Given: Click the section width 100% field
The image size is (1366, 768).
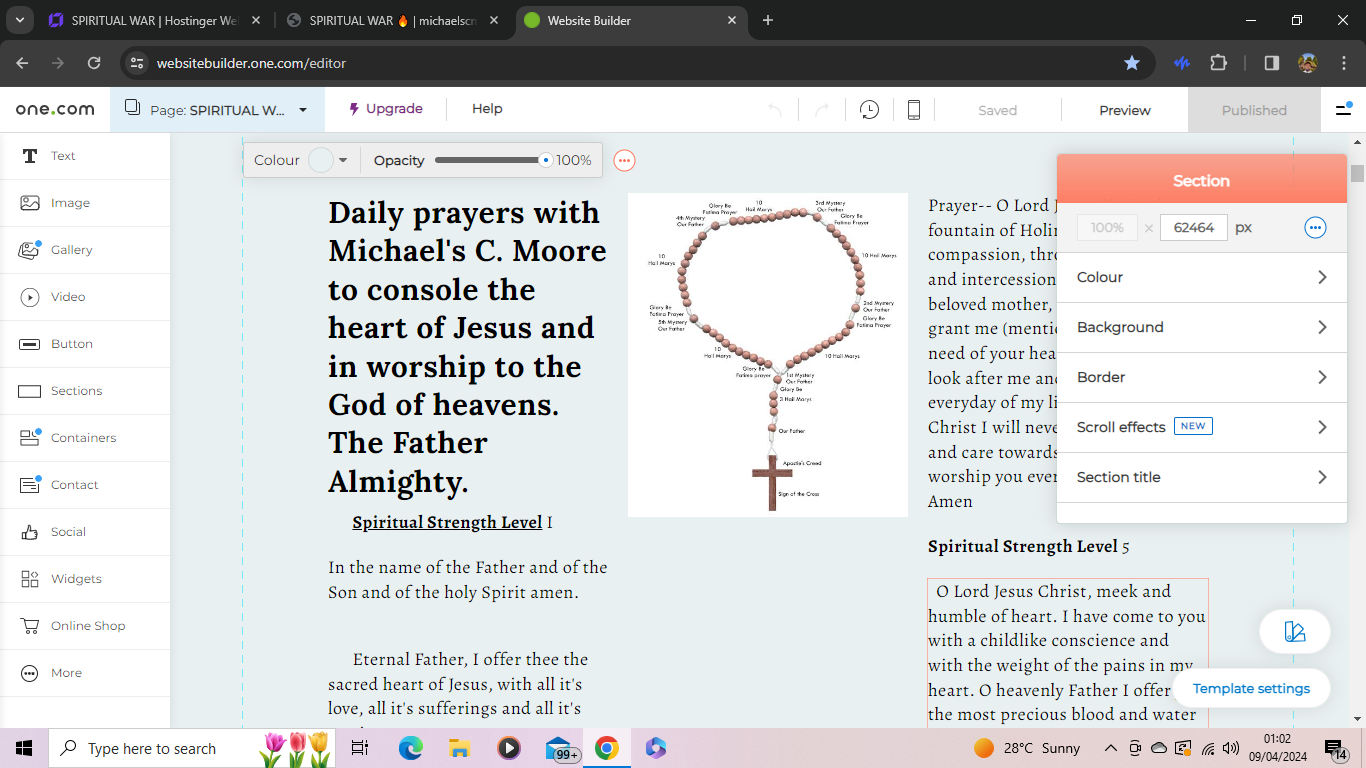Looking at the screenshot, I should (1107, 228).
